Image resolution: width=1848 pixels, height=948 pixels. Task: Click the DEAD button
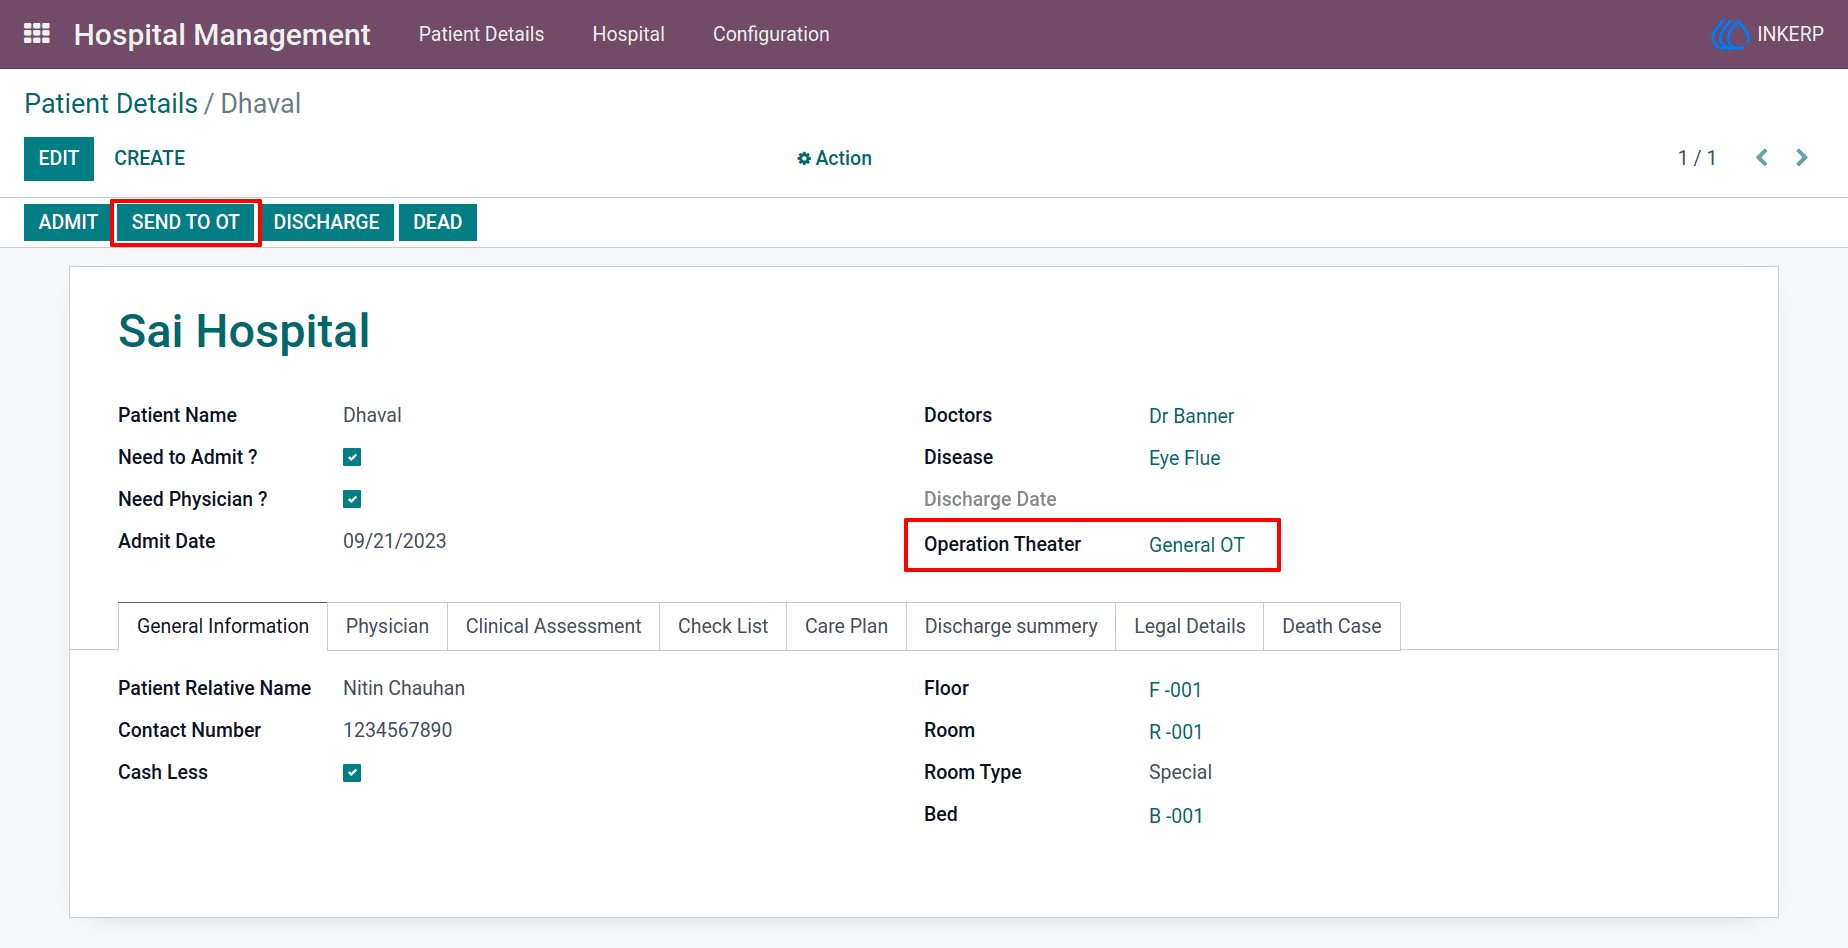438,222
